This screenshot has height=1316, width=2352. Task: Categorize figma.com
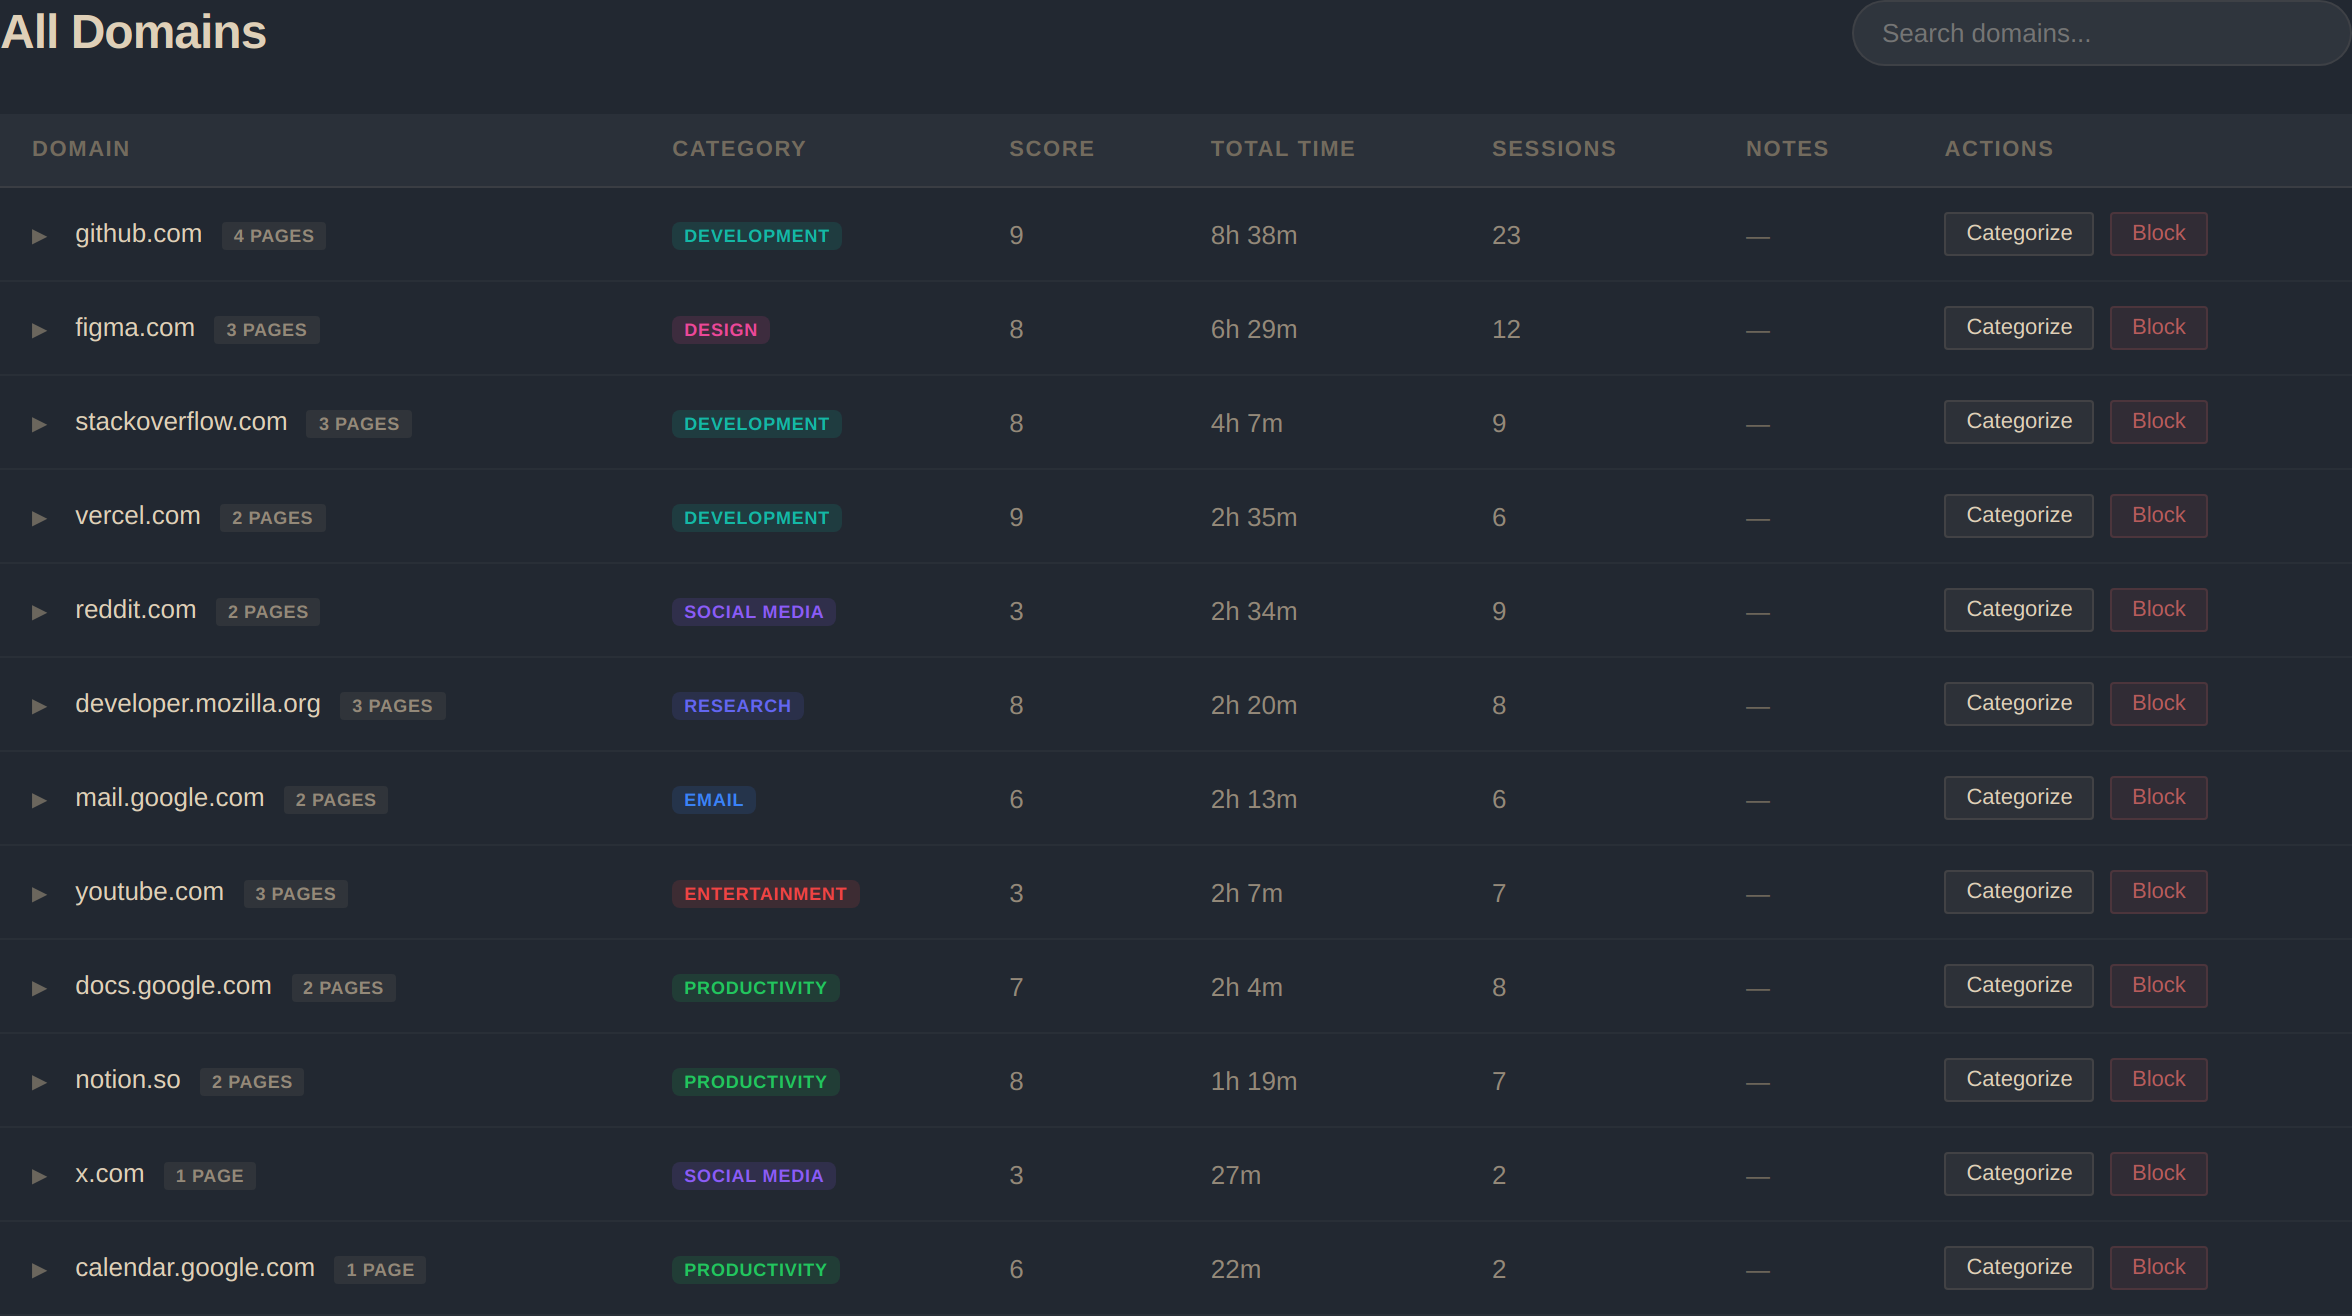[2018, 327]
